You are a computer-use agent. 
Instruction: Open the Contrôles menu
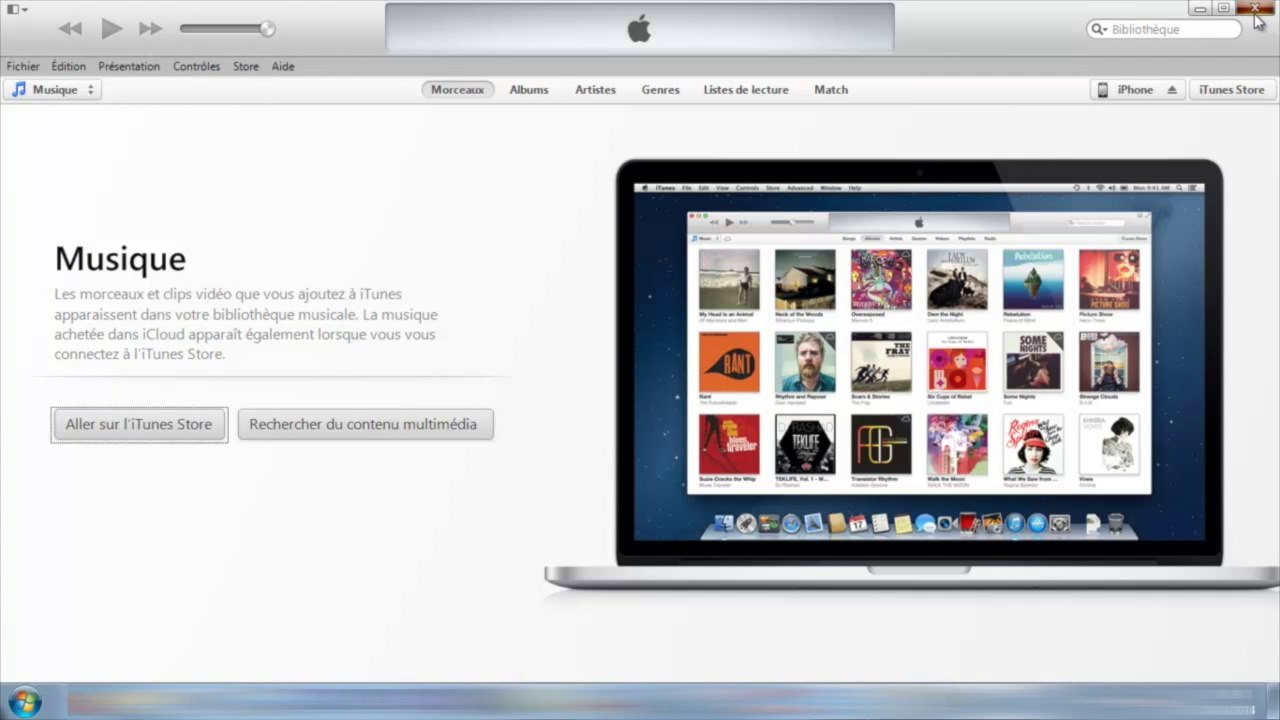[196, 66]
